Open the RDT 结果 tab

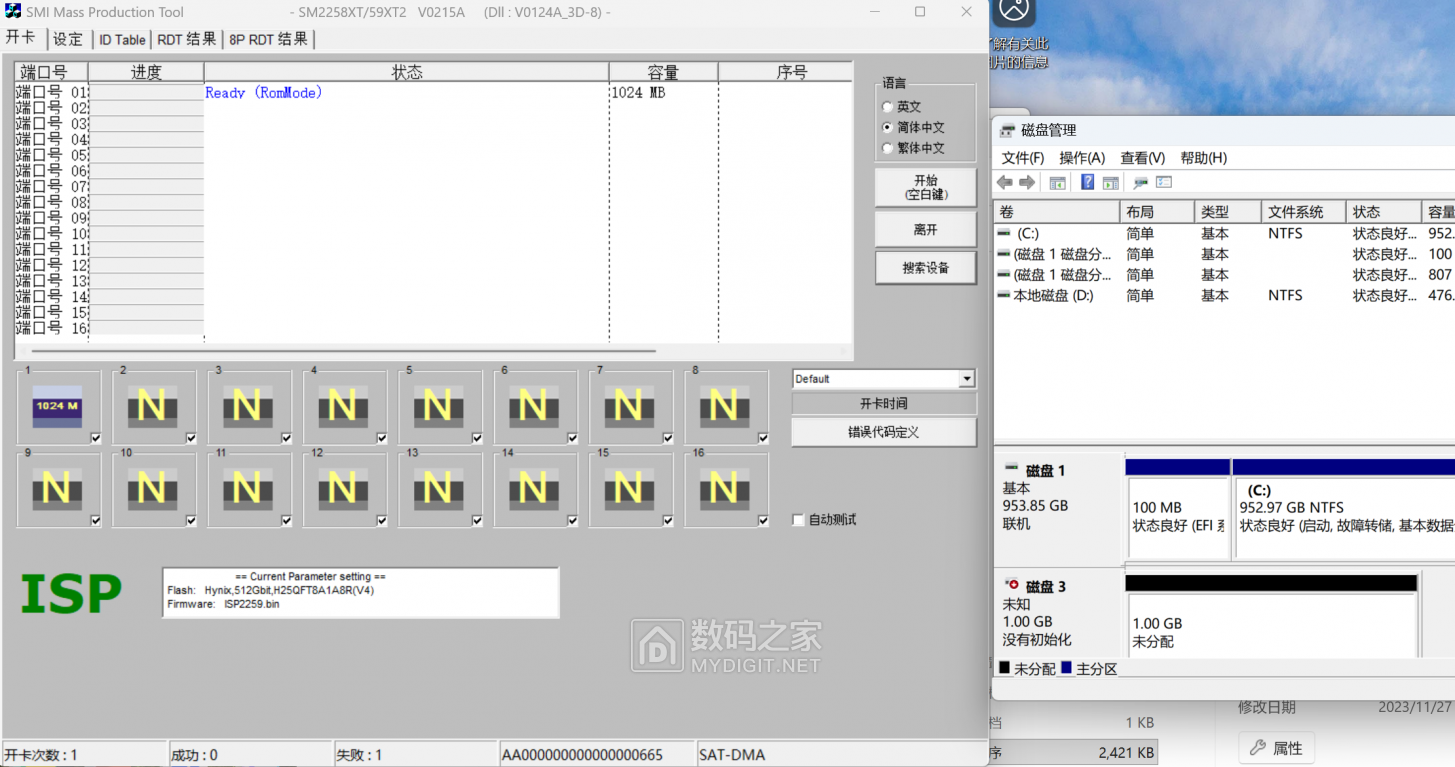pos(186,39)
